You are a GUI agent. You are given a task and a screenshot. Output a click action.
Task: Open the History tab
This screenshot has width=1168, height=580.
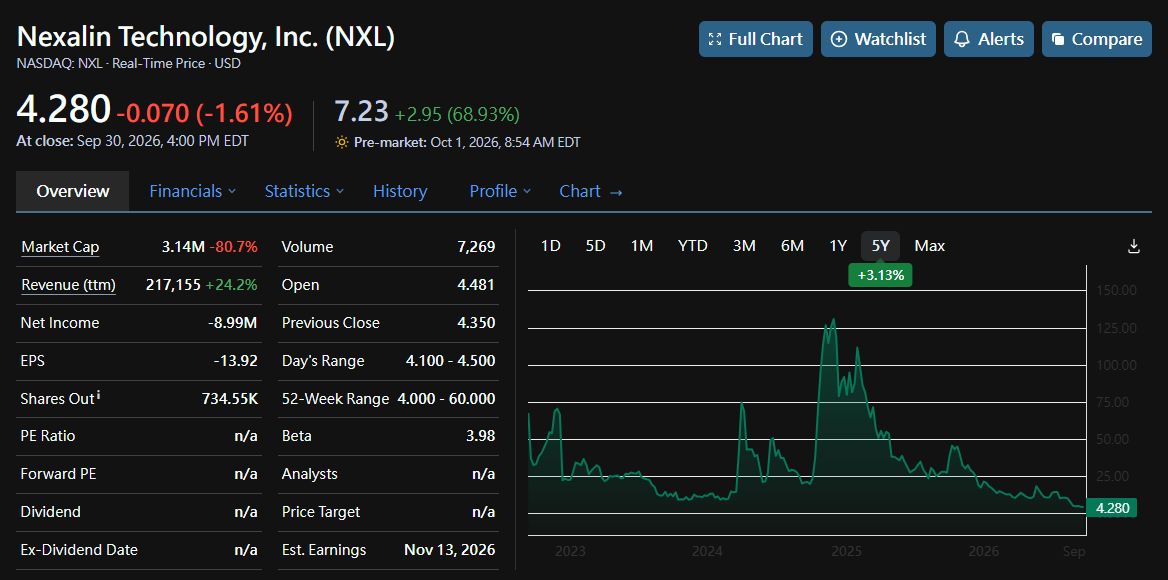pyautogui.click(x=400, y=191)
